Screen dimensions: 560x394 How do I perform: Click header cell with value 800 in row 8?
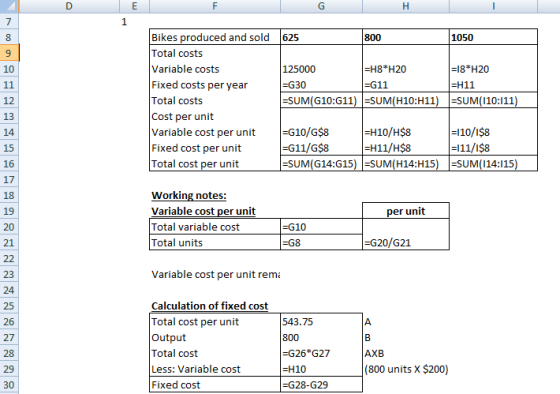(x=406, y=37)
